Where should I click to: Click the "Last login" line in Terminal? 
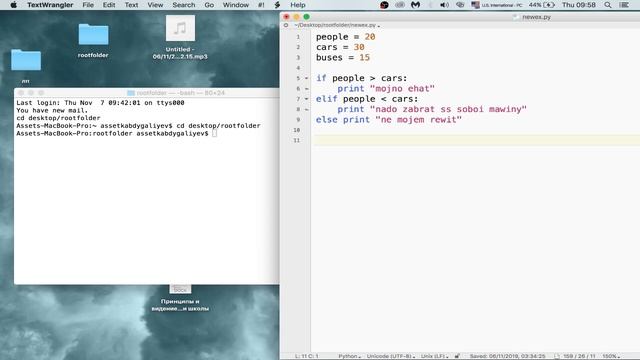100,103
